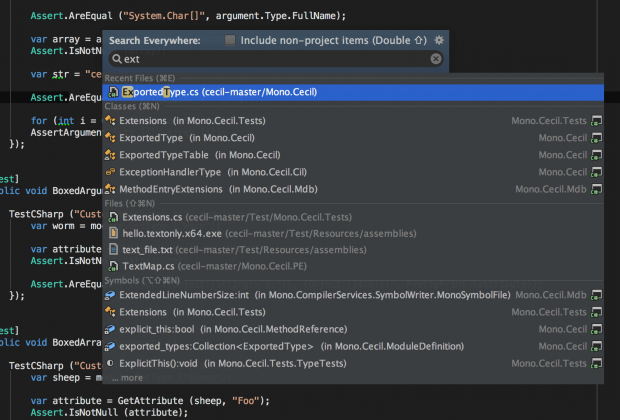Click ExplicitThis():void method icon
The height and width of the screenshot is (420, 620).
click(x=110, y=363)
